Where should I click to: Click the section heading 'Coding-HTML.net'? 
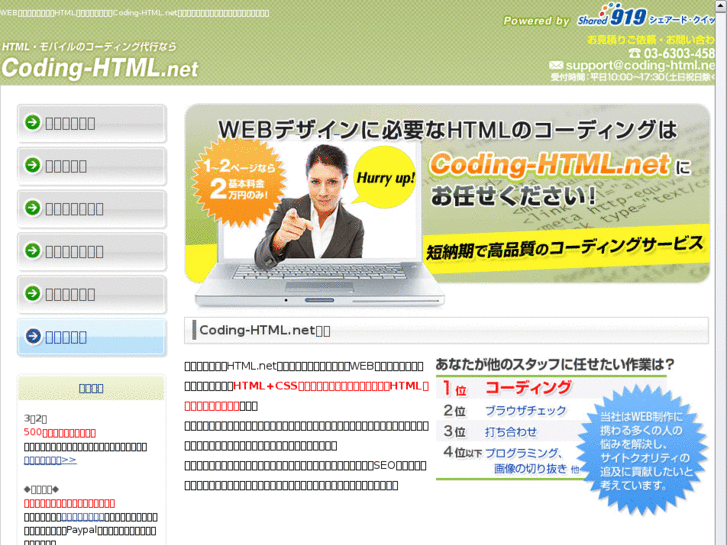click(257, 330)
